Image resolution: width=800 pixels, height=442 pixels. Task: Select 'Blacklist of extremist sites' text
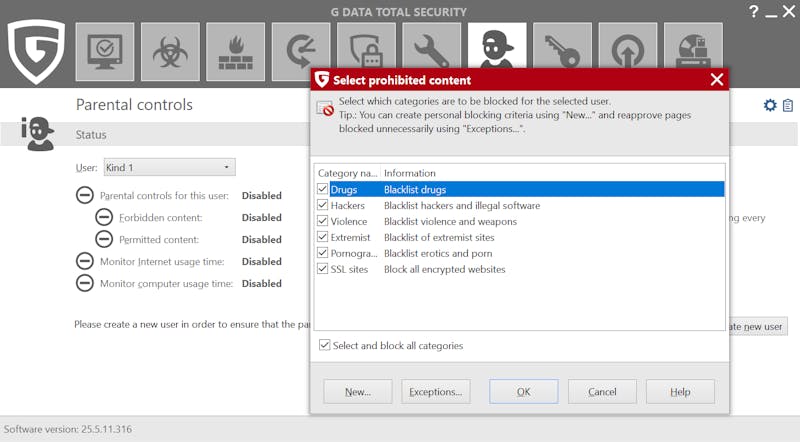[439, 237]
